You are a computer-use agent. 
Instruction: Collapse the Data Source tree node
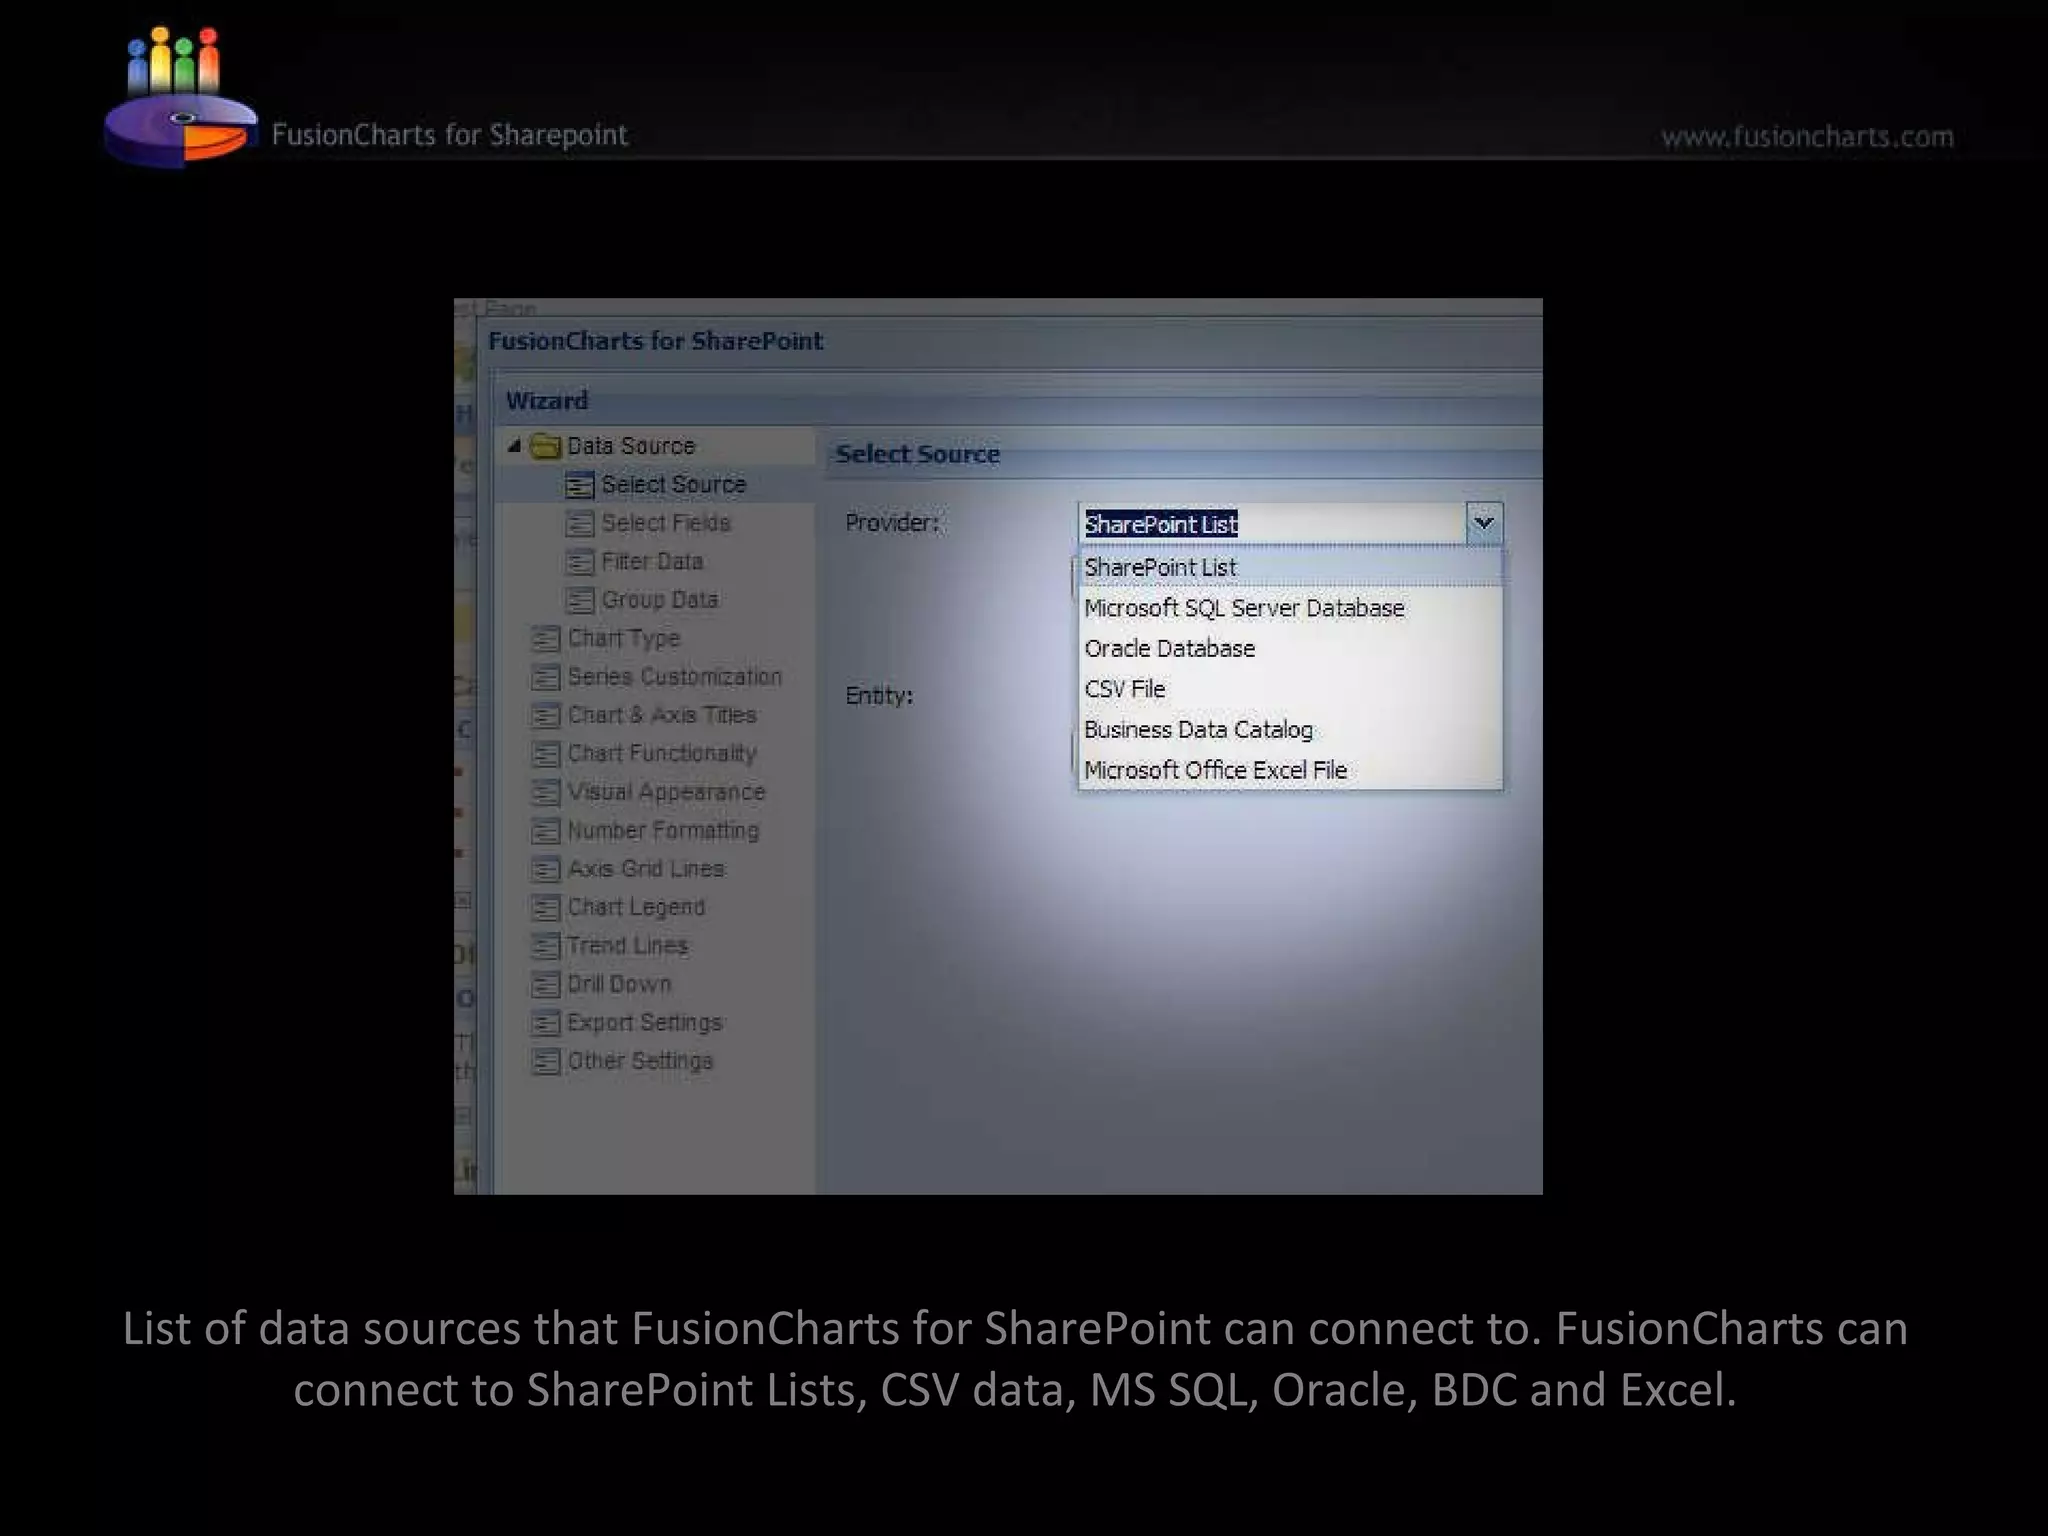[x=514, y=446]
